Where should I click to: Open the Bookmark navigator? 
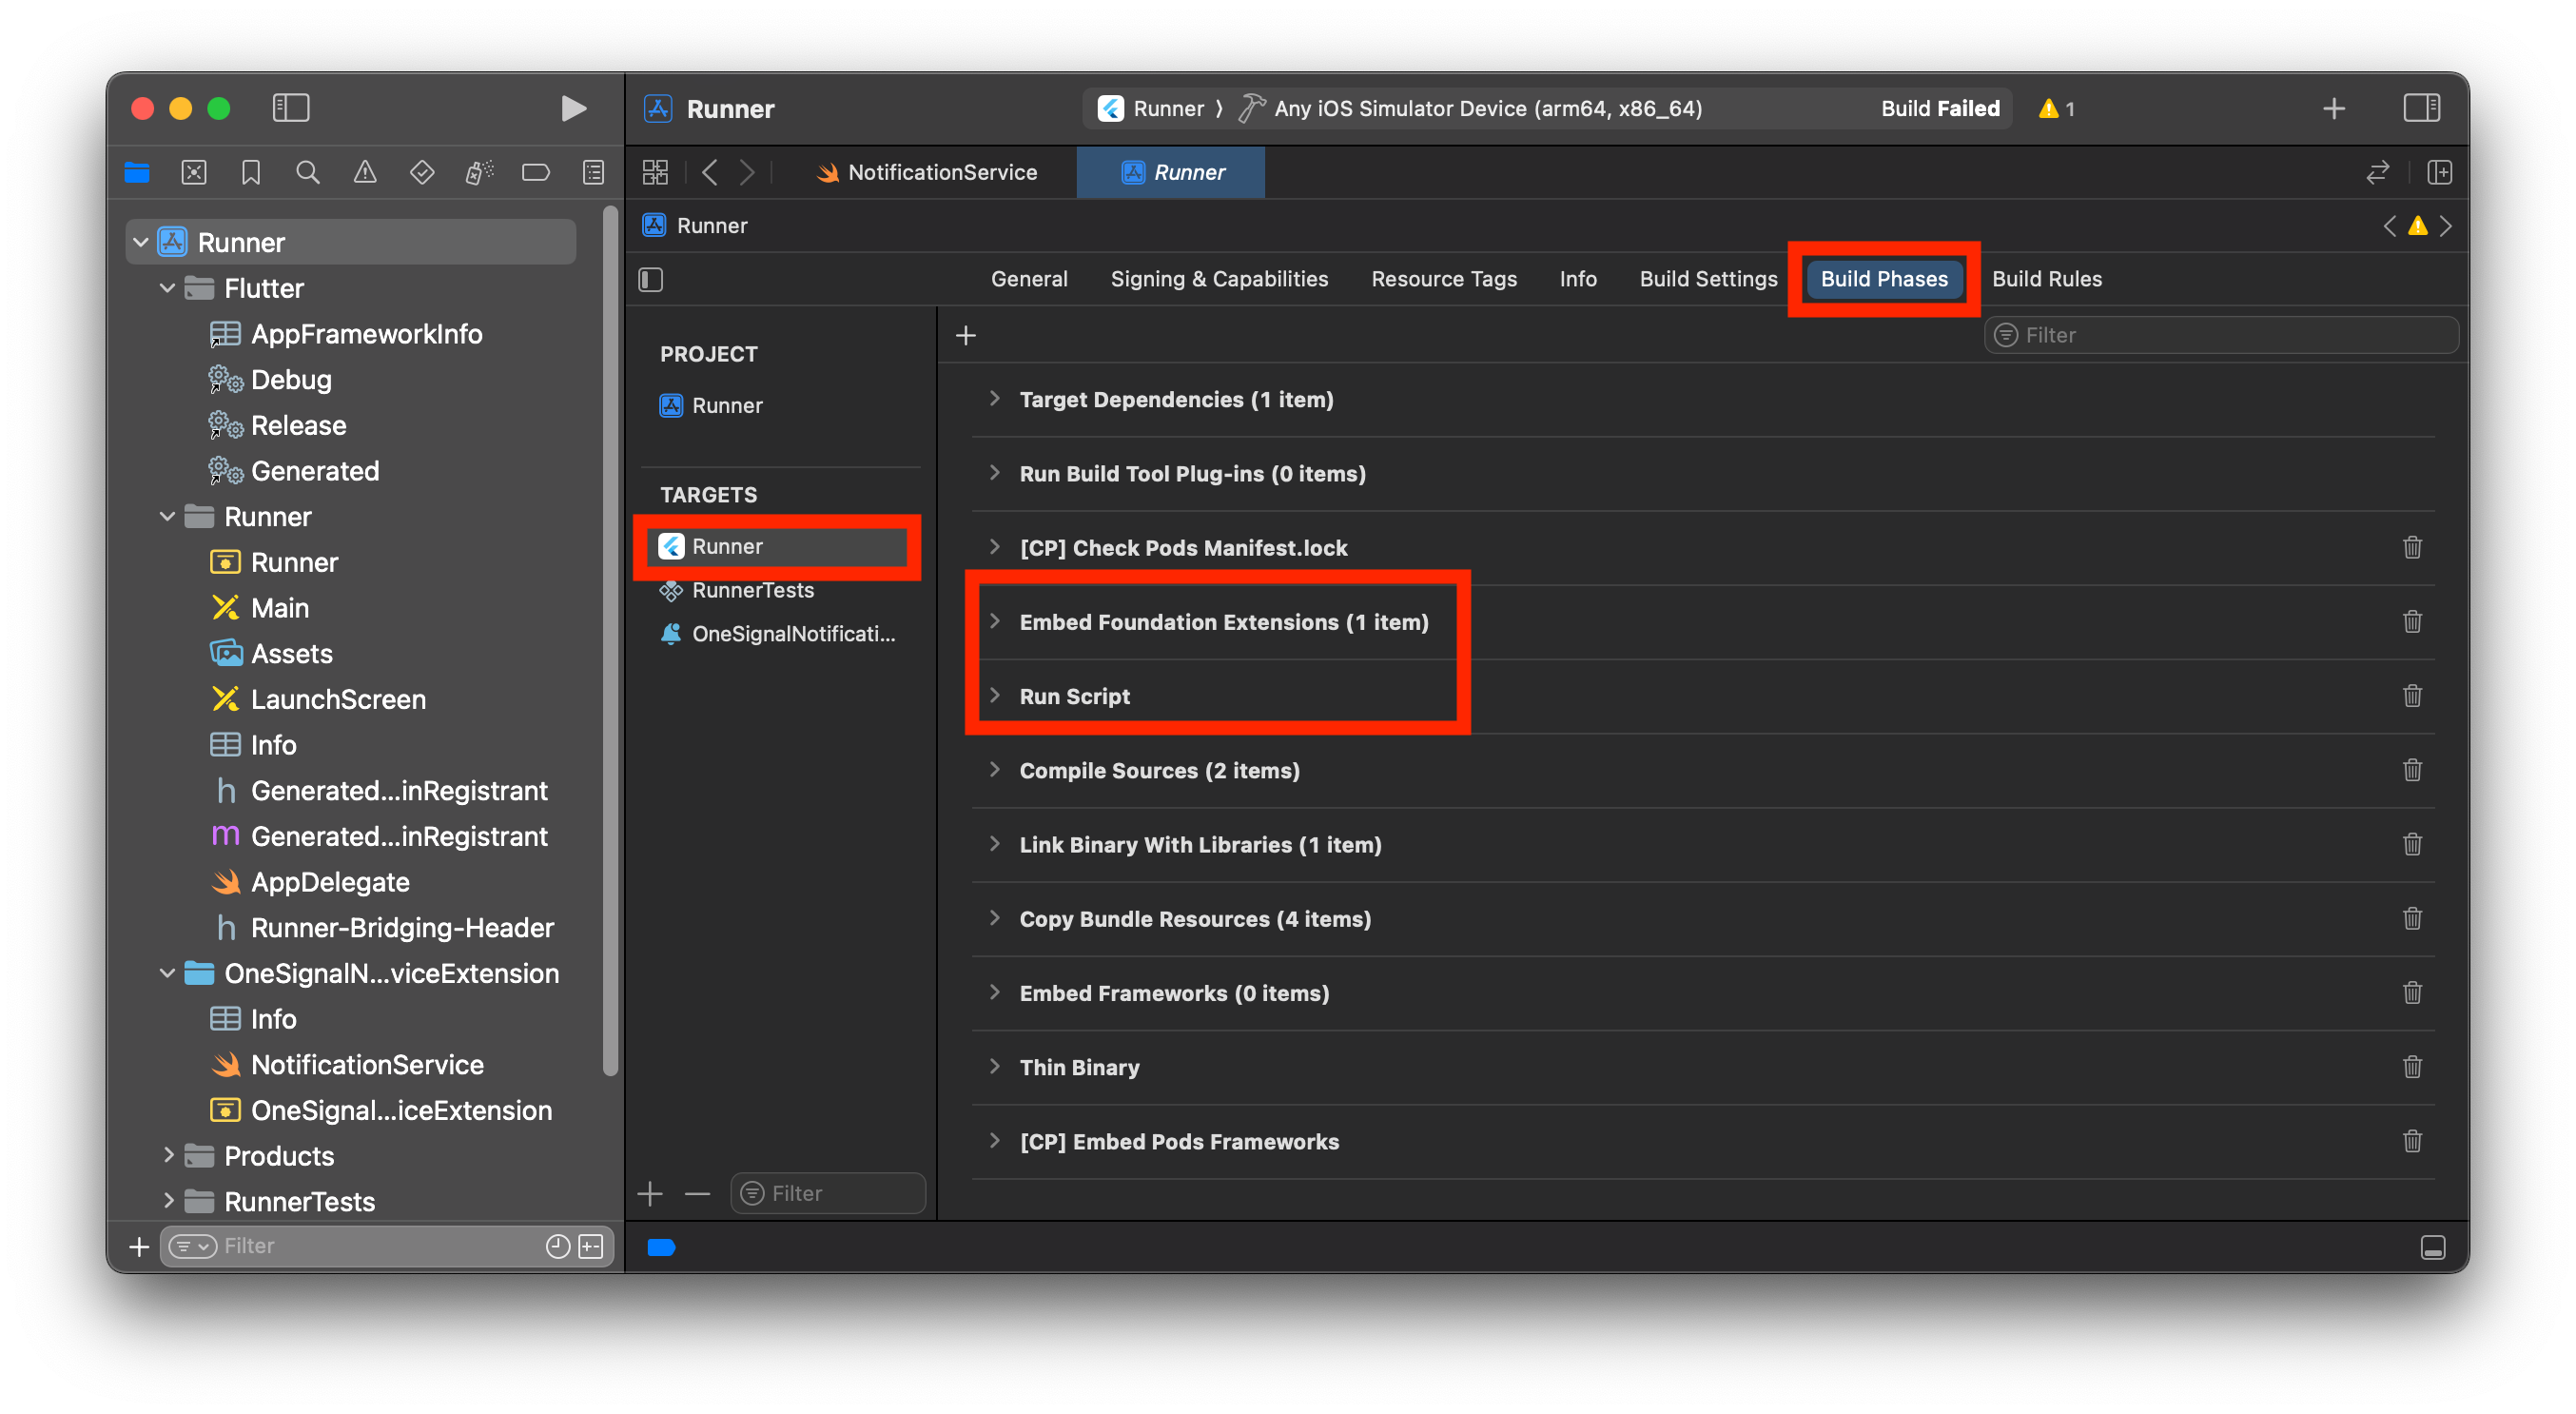click(x=251, y=172)
